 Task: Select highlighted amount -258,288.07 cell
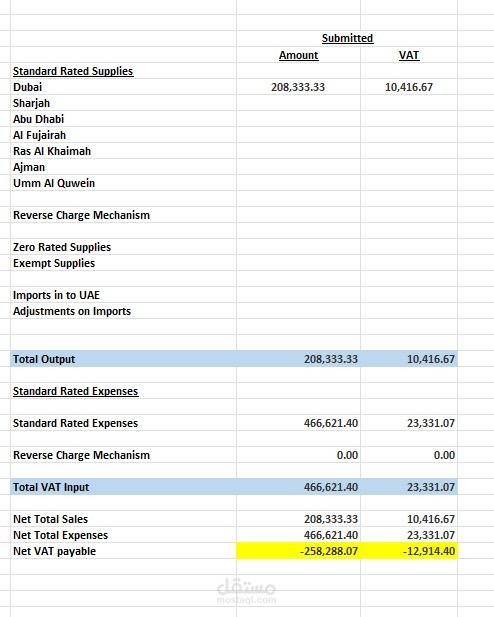[x=298, y=551]
